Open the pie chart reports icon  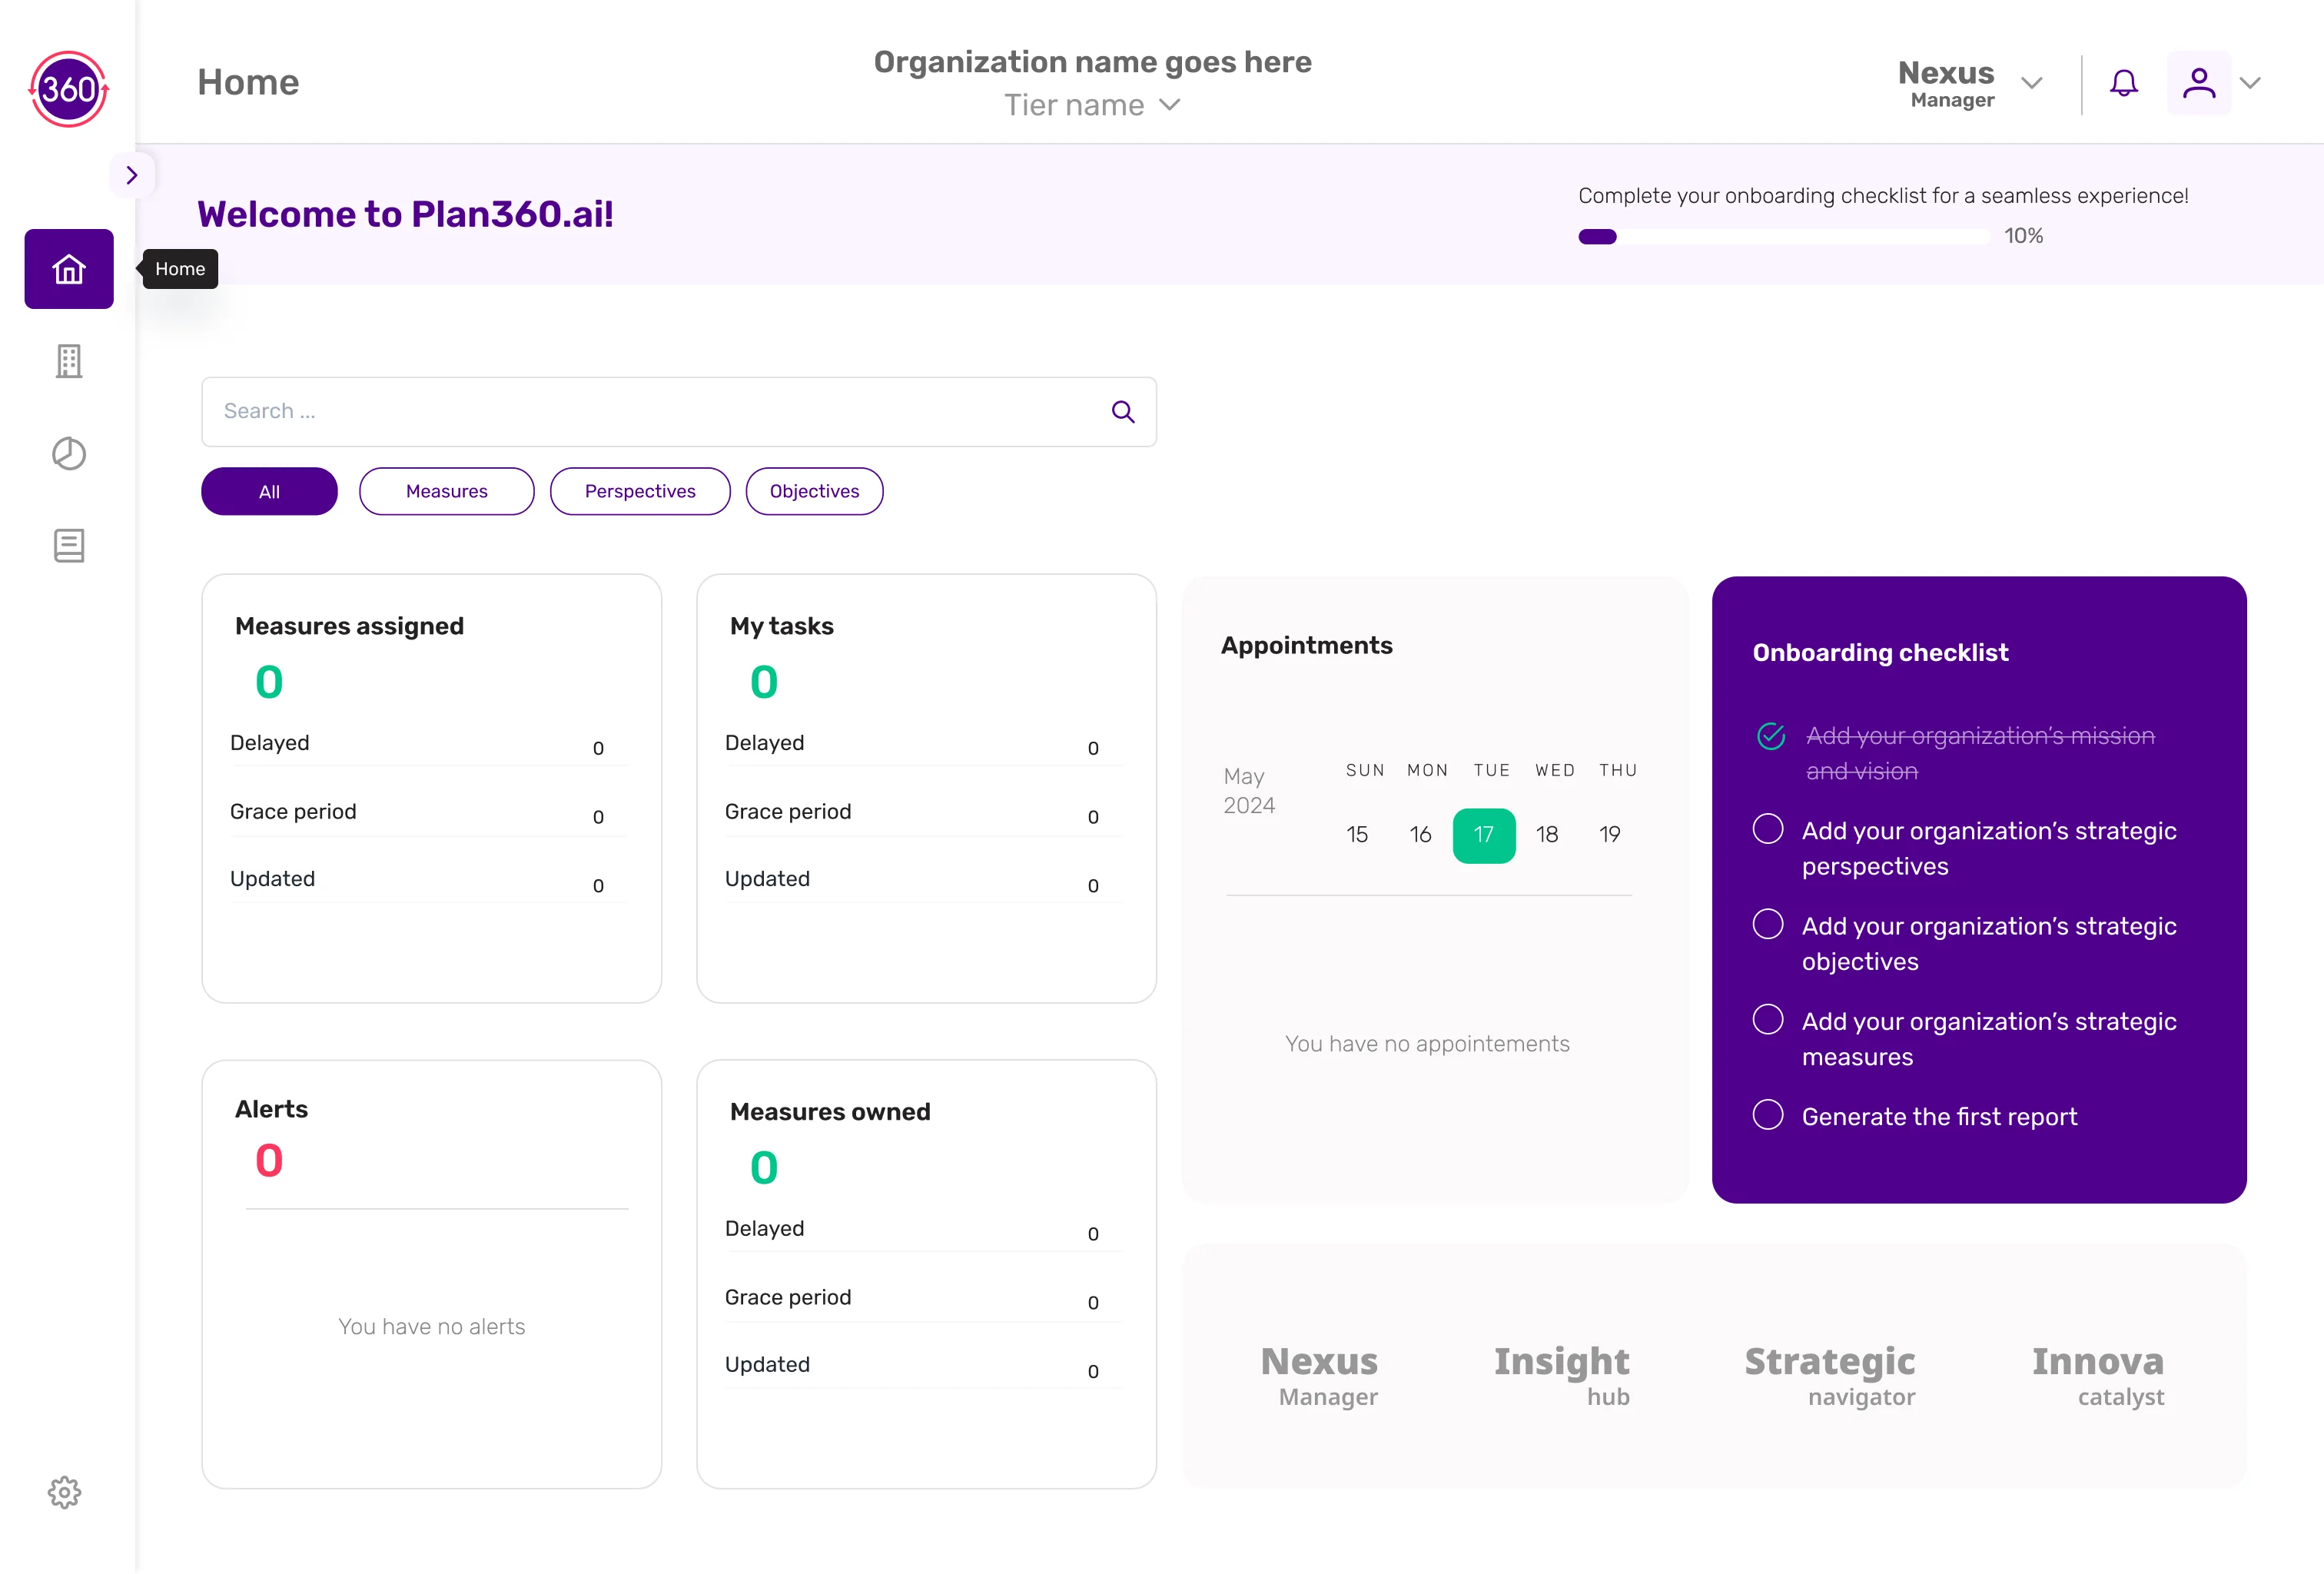[x=68, y=453]
